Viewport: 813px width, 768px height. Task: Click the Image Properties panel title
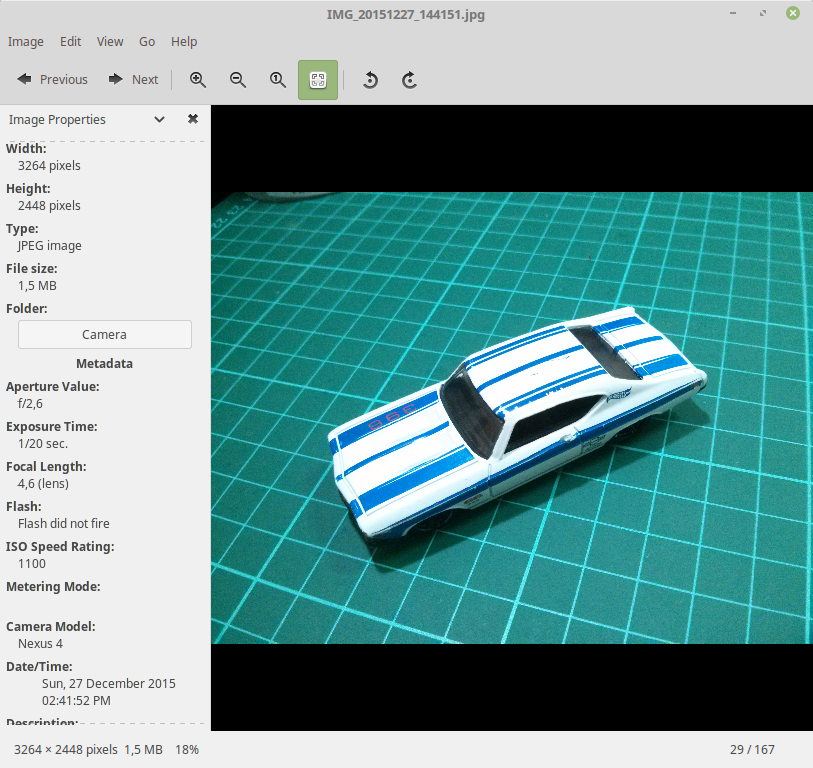(x=57, y=119)
